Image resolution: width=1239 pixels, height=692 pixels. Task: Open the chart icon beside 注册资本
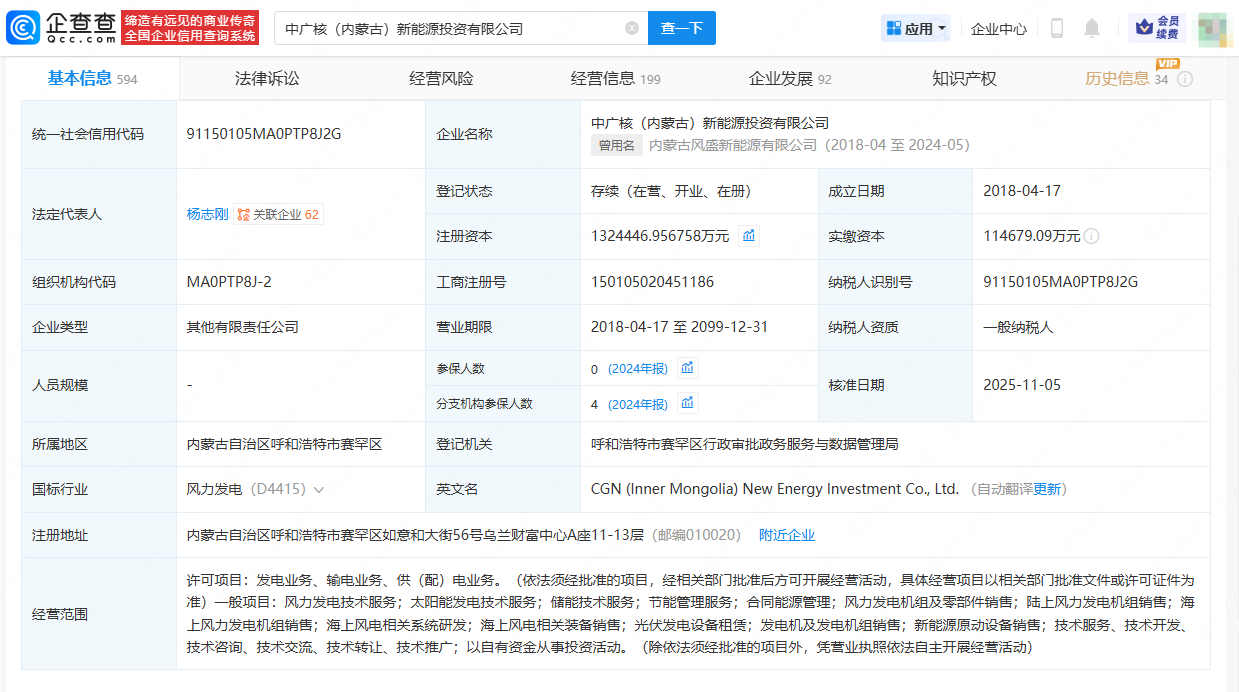749,236
